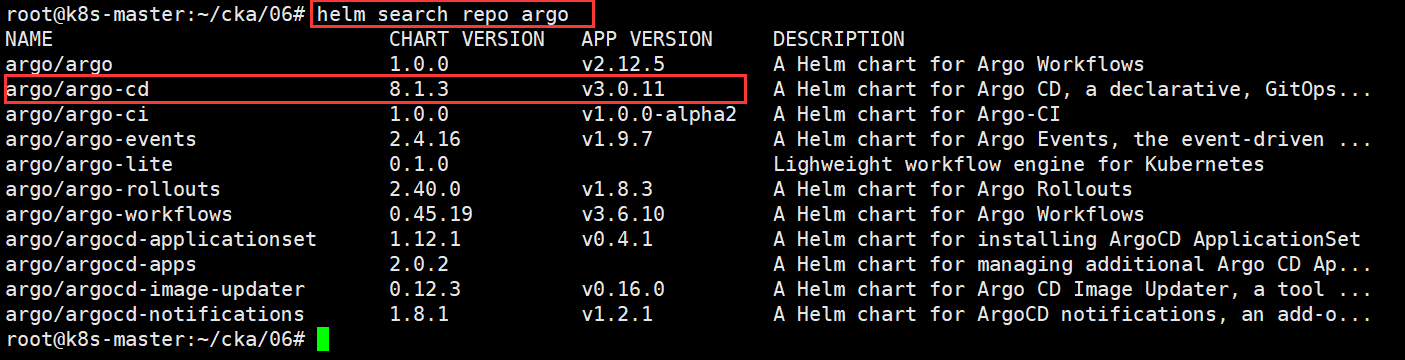
Task: Select the chart name argo/argo-ci
Action: tap(77, 115)
